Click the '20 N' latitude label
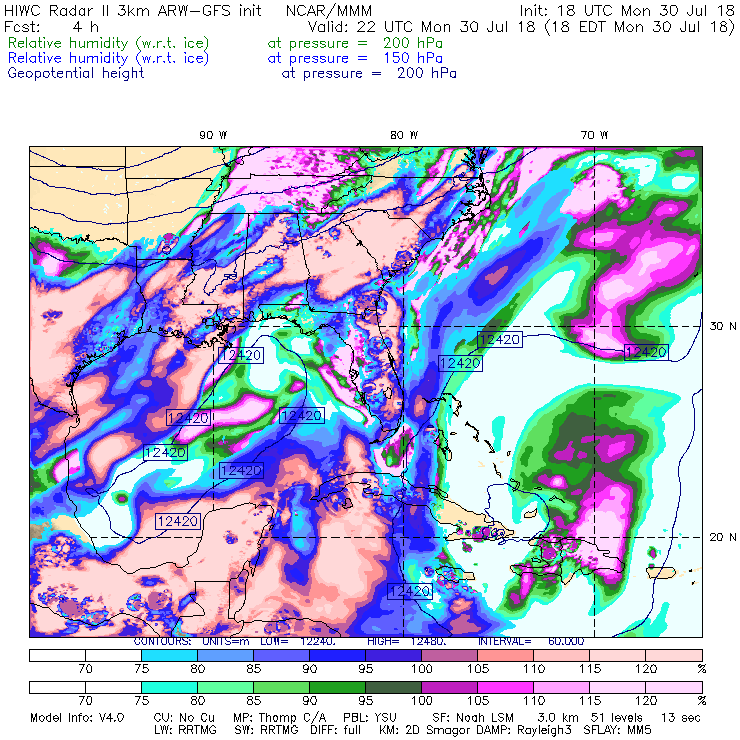 [723, 537]
